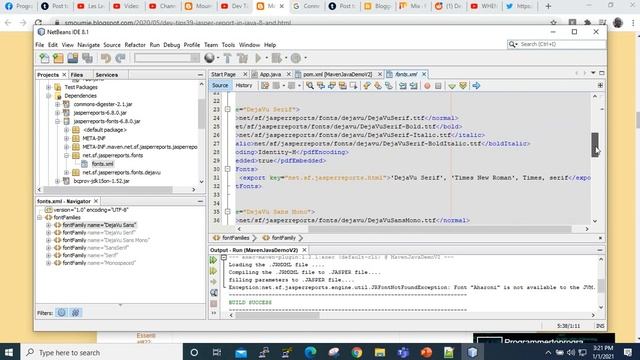
Task: Click the Windows Type here to search box
Action: click(102, 352)
